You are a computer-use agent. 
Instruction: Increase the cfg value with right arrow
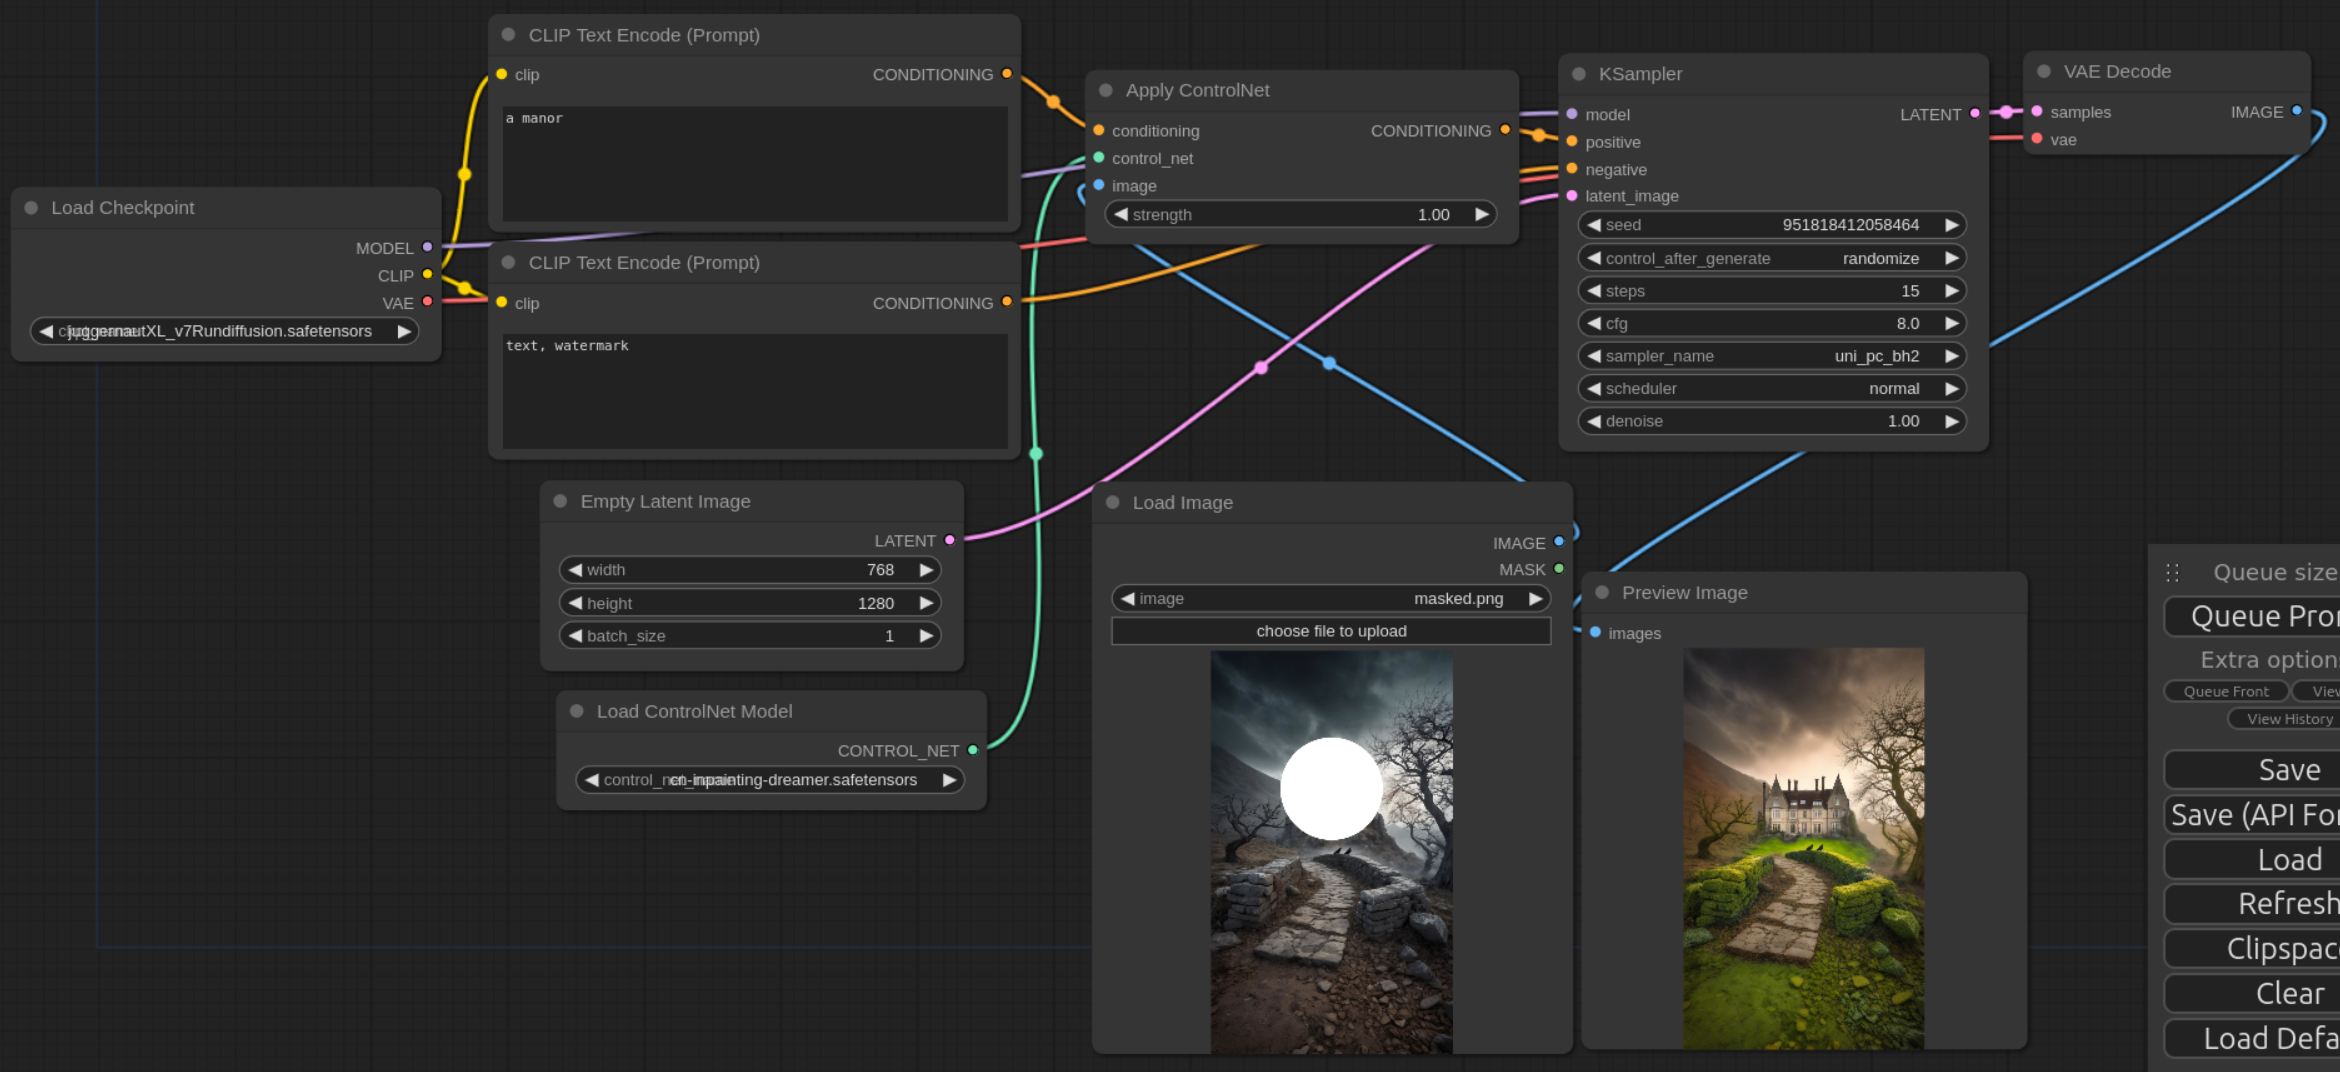pos(1950,324)
